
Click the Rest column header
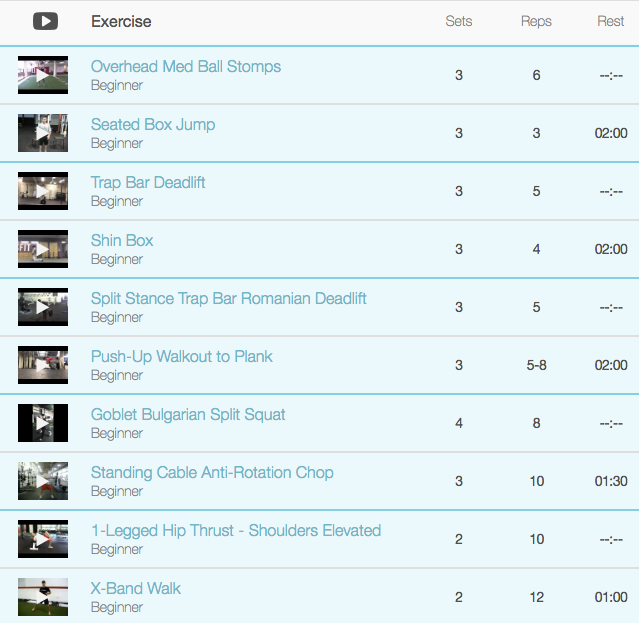(x=610, y=21)
